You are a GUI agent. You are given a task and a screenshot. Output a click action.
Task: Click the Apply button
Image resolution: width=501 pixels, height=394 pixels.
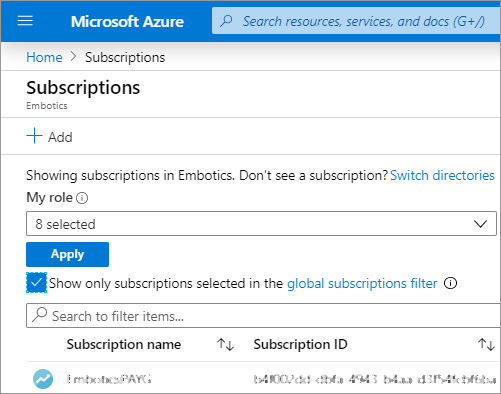(67, 254)
